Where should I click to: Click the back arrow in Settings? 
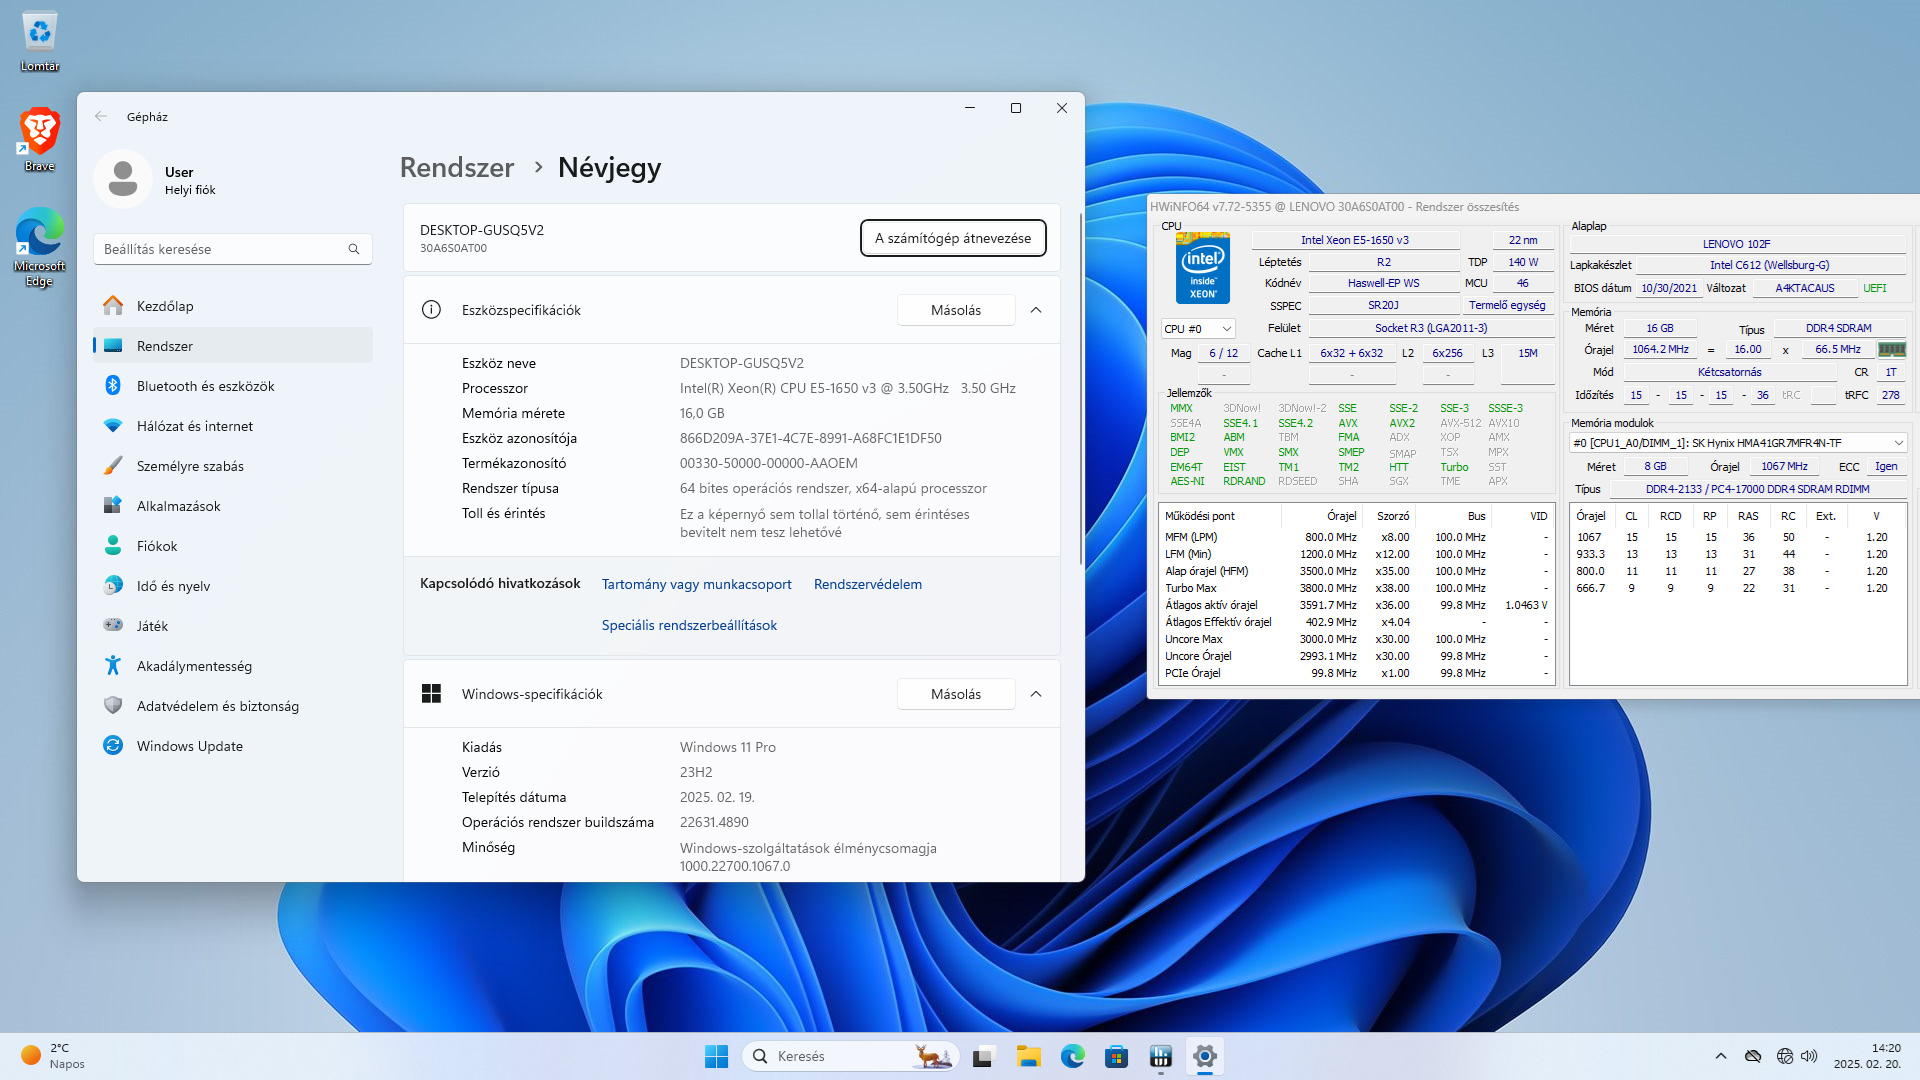[101, 117]
